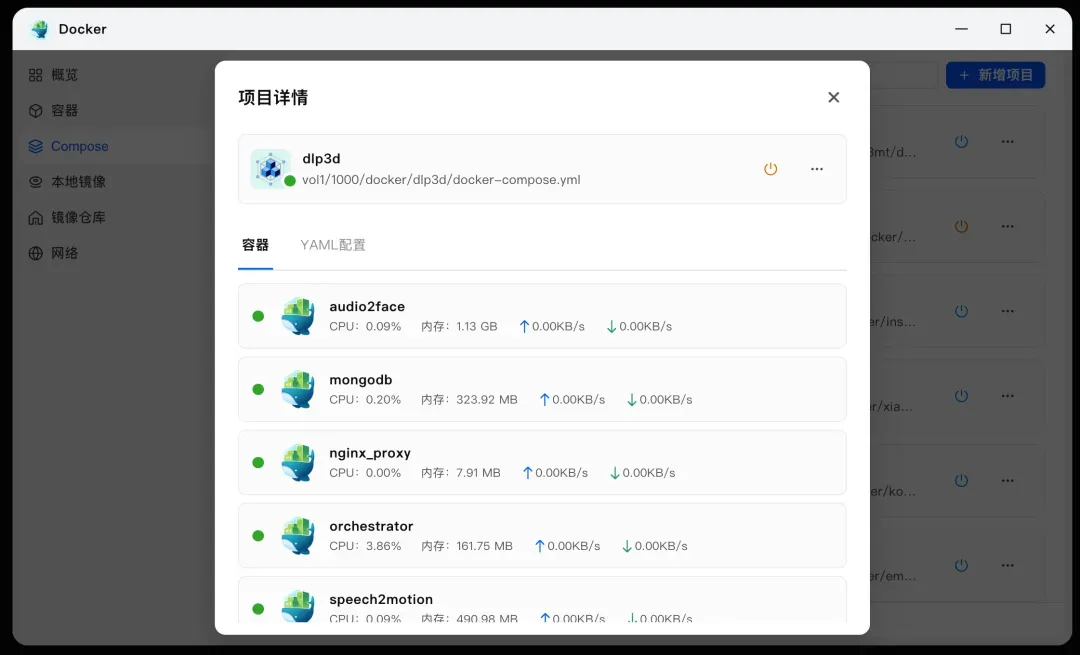
Task: Toggle power of the first background project
Action: 961,142
